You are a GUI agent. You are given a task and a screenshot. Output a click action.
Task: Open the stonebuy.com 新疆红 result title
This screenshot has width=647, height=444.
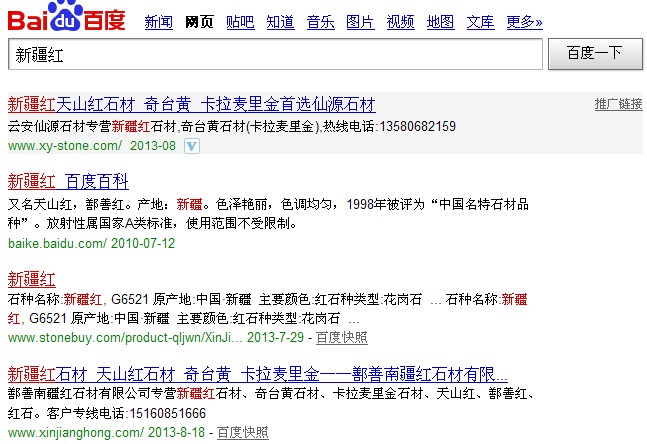pyautogui.click(x=31, y=277)
